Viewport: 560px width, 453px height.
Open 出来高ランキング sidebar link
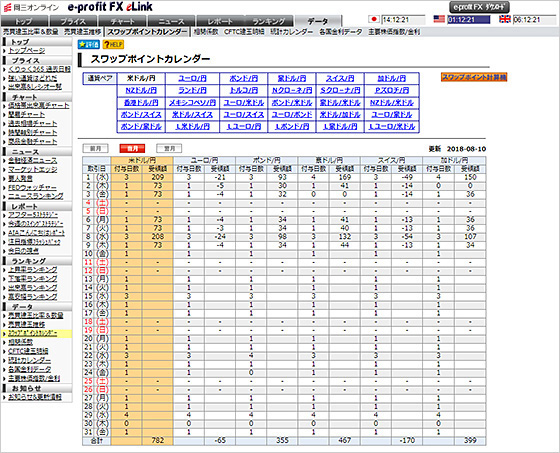(x=32, y=288)
